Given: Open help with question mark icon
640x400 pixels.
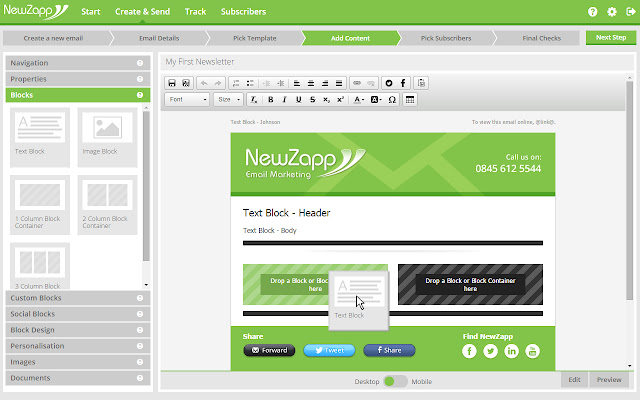Looking at the screenshot, I should [593, 12].
